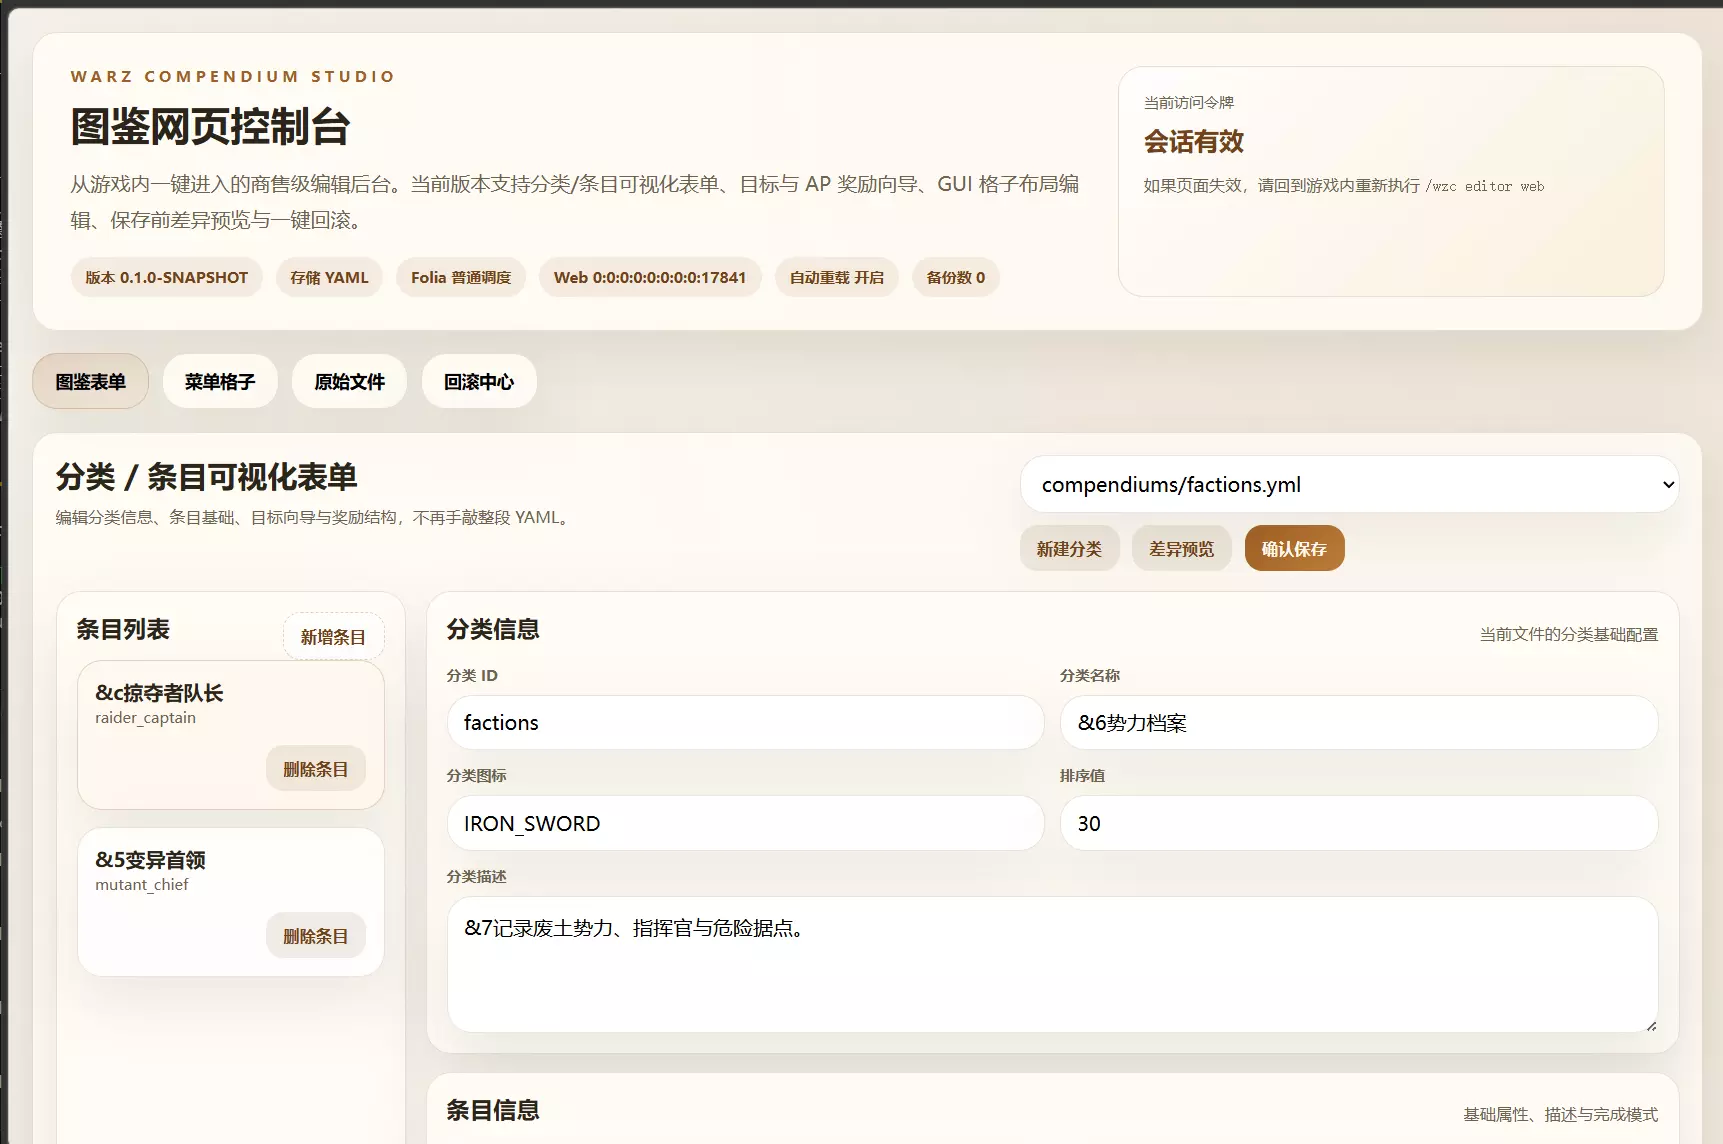Click the 排序值 field showing 30
Viewport: 1723px width, 1144px height.
click(1359, 823)
